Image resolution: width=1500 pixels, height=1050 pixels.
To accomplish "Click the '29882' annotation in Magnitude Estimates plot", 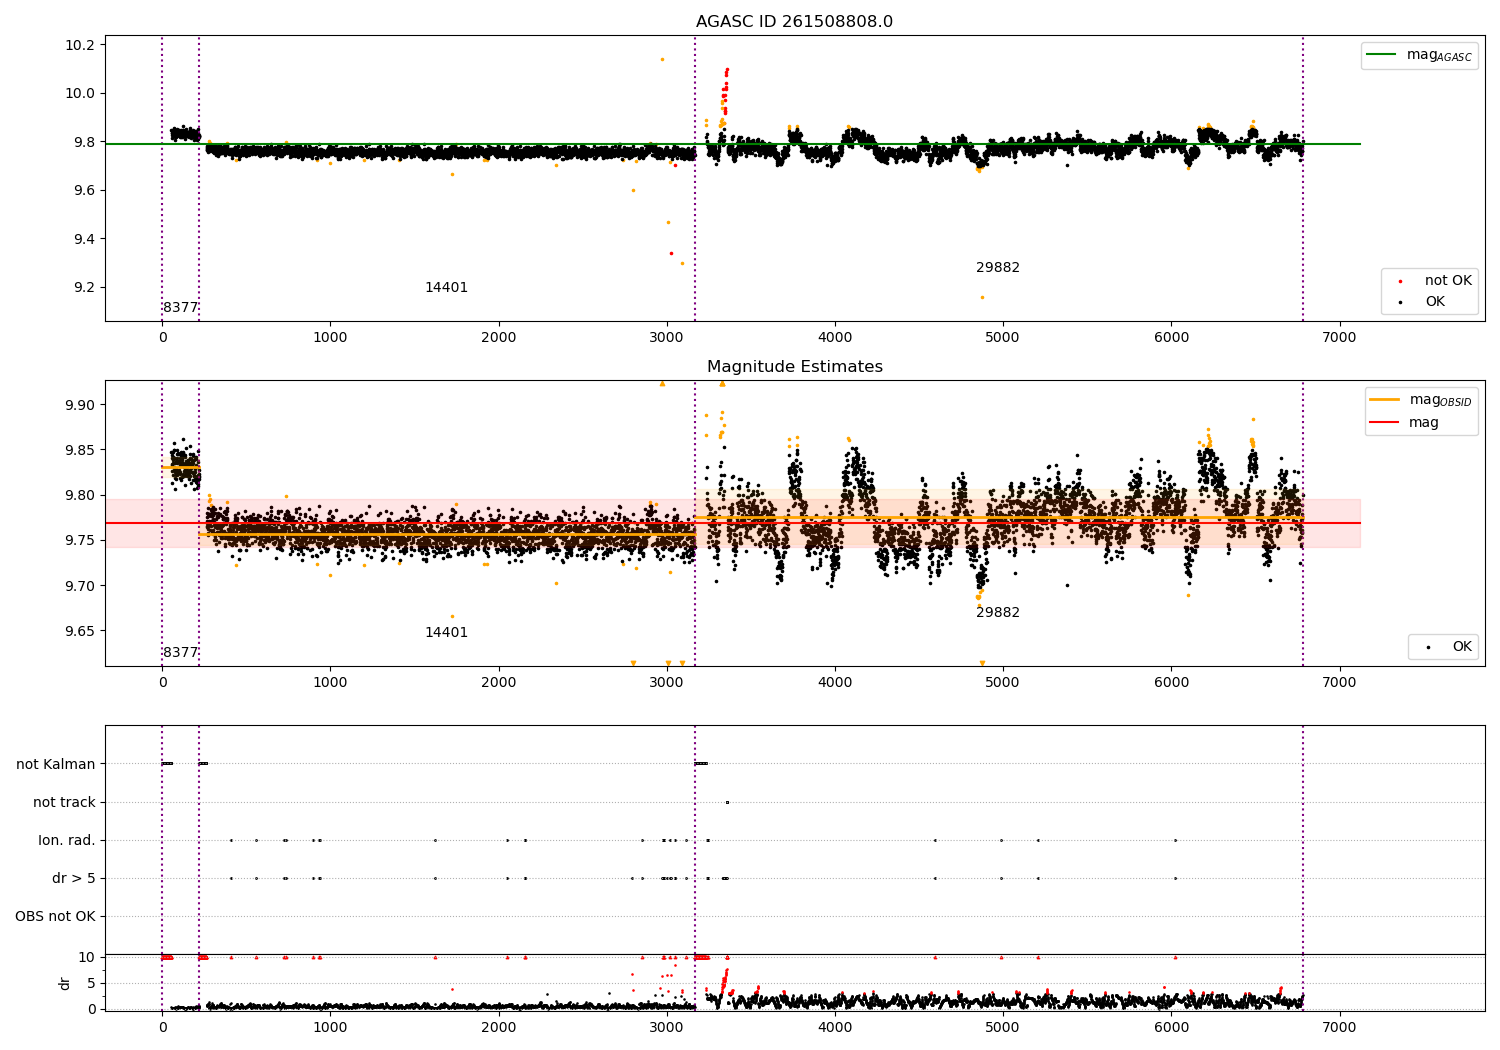I will [998, 613].
